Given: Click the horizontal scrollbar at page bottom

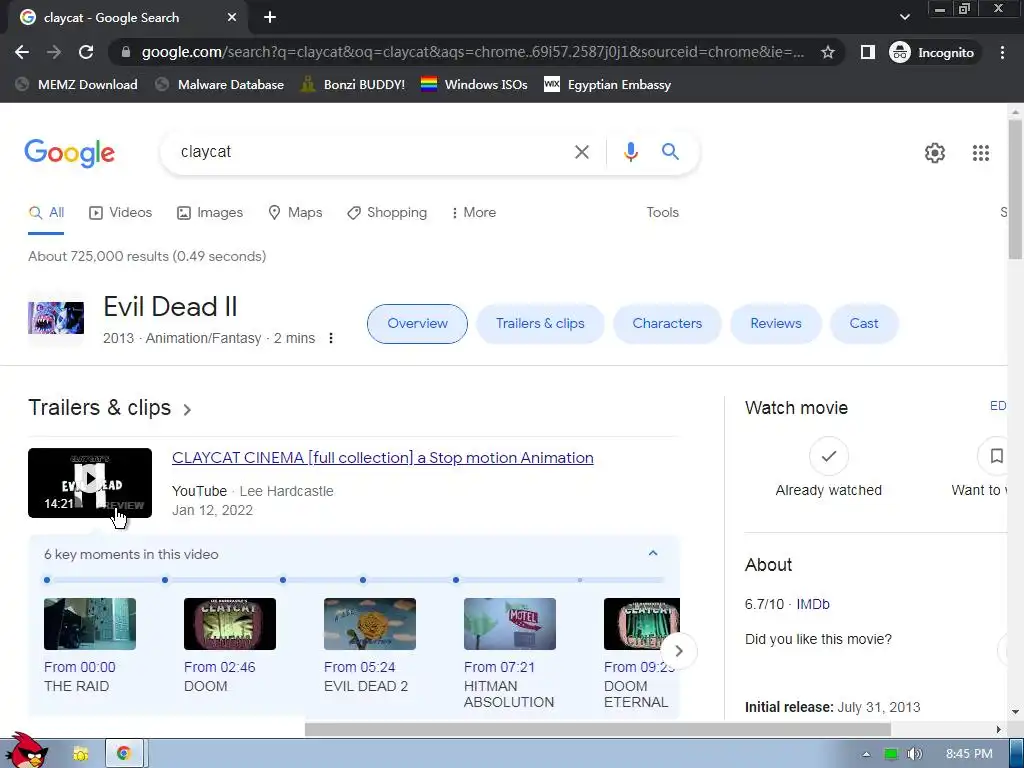Looking at the screenshot, I should click(x=598, y=729).
